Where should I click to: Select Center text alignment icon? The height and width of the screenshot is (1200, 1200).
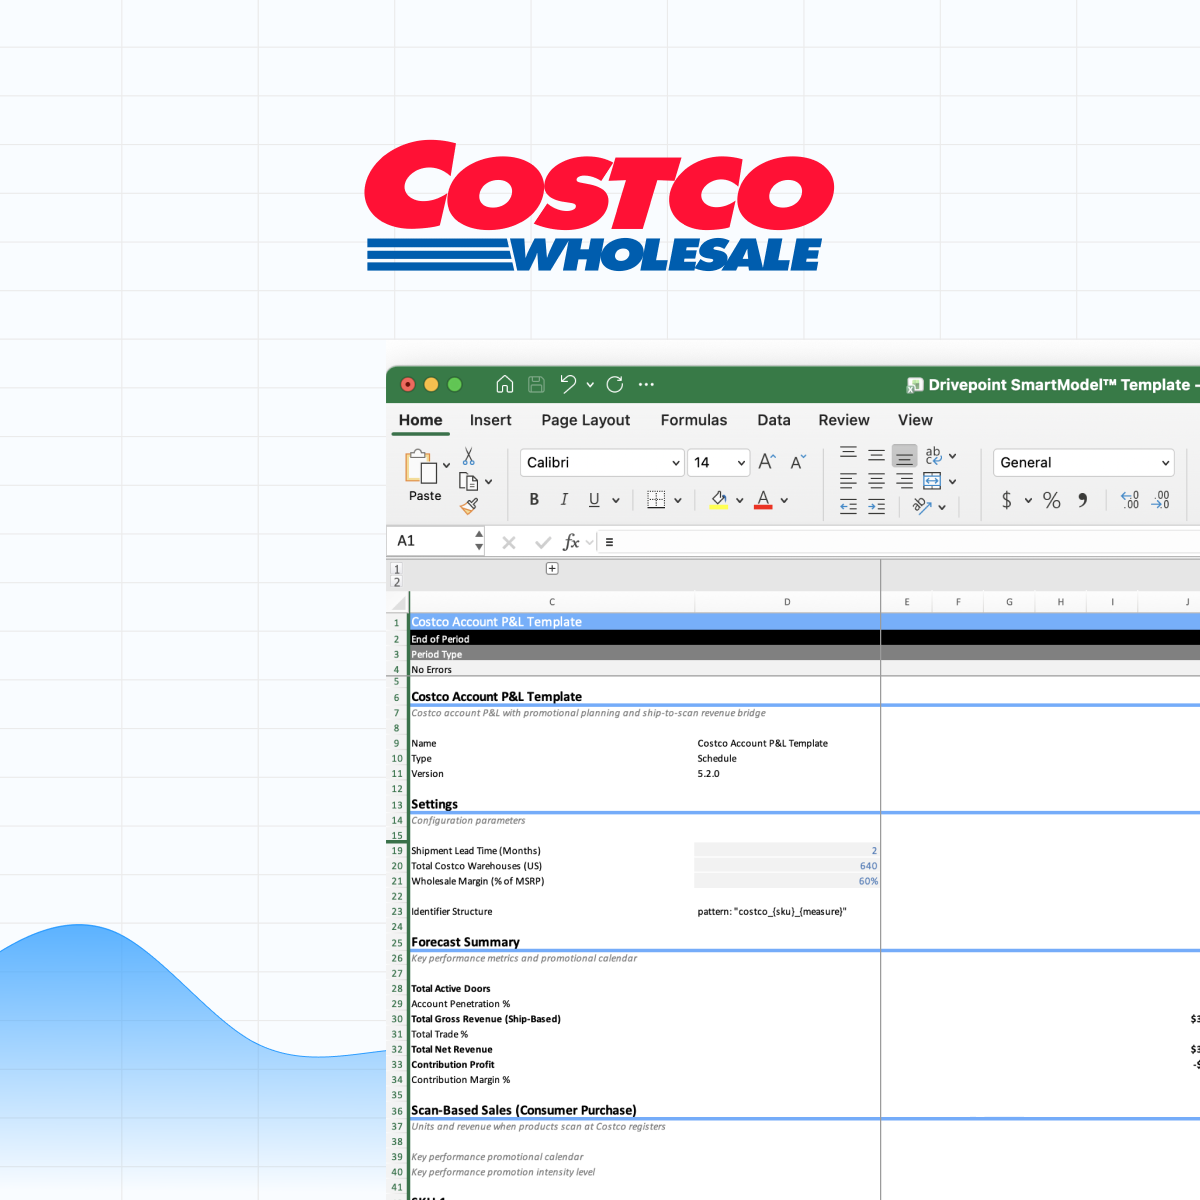pyautogui.click(x=876, y=481)
